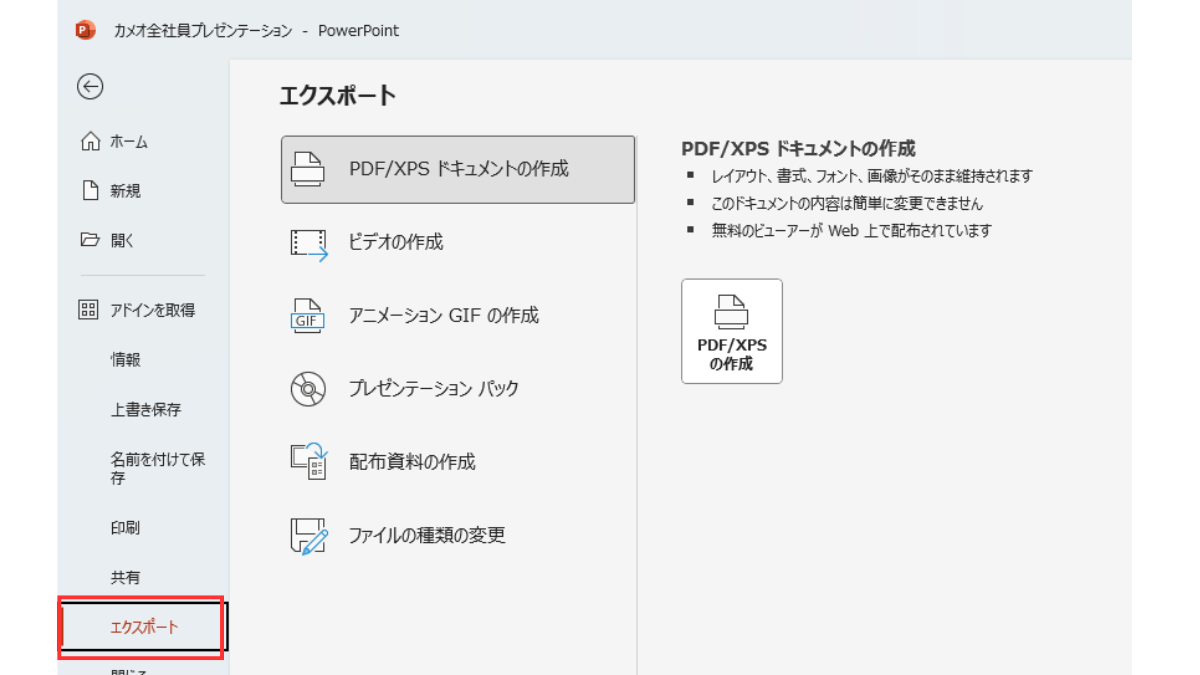Viewport: 1200px width, 675px height.
Task: Click the save-pencil icon for ファイルの種類の変更
Action: [x=308, y=535]
